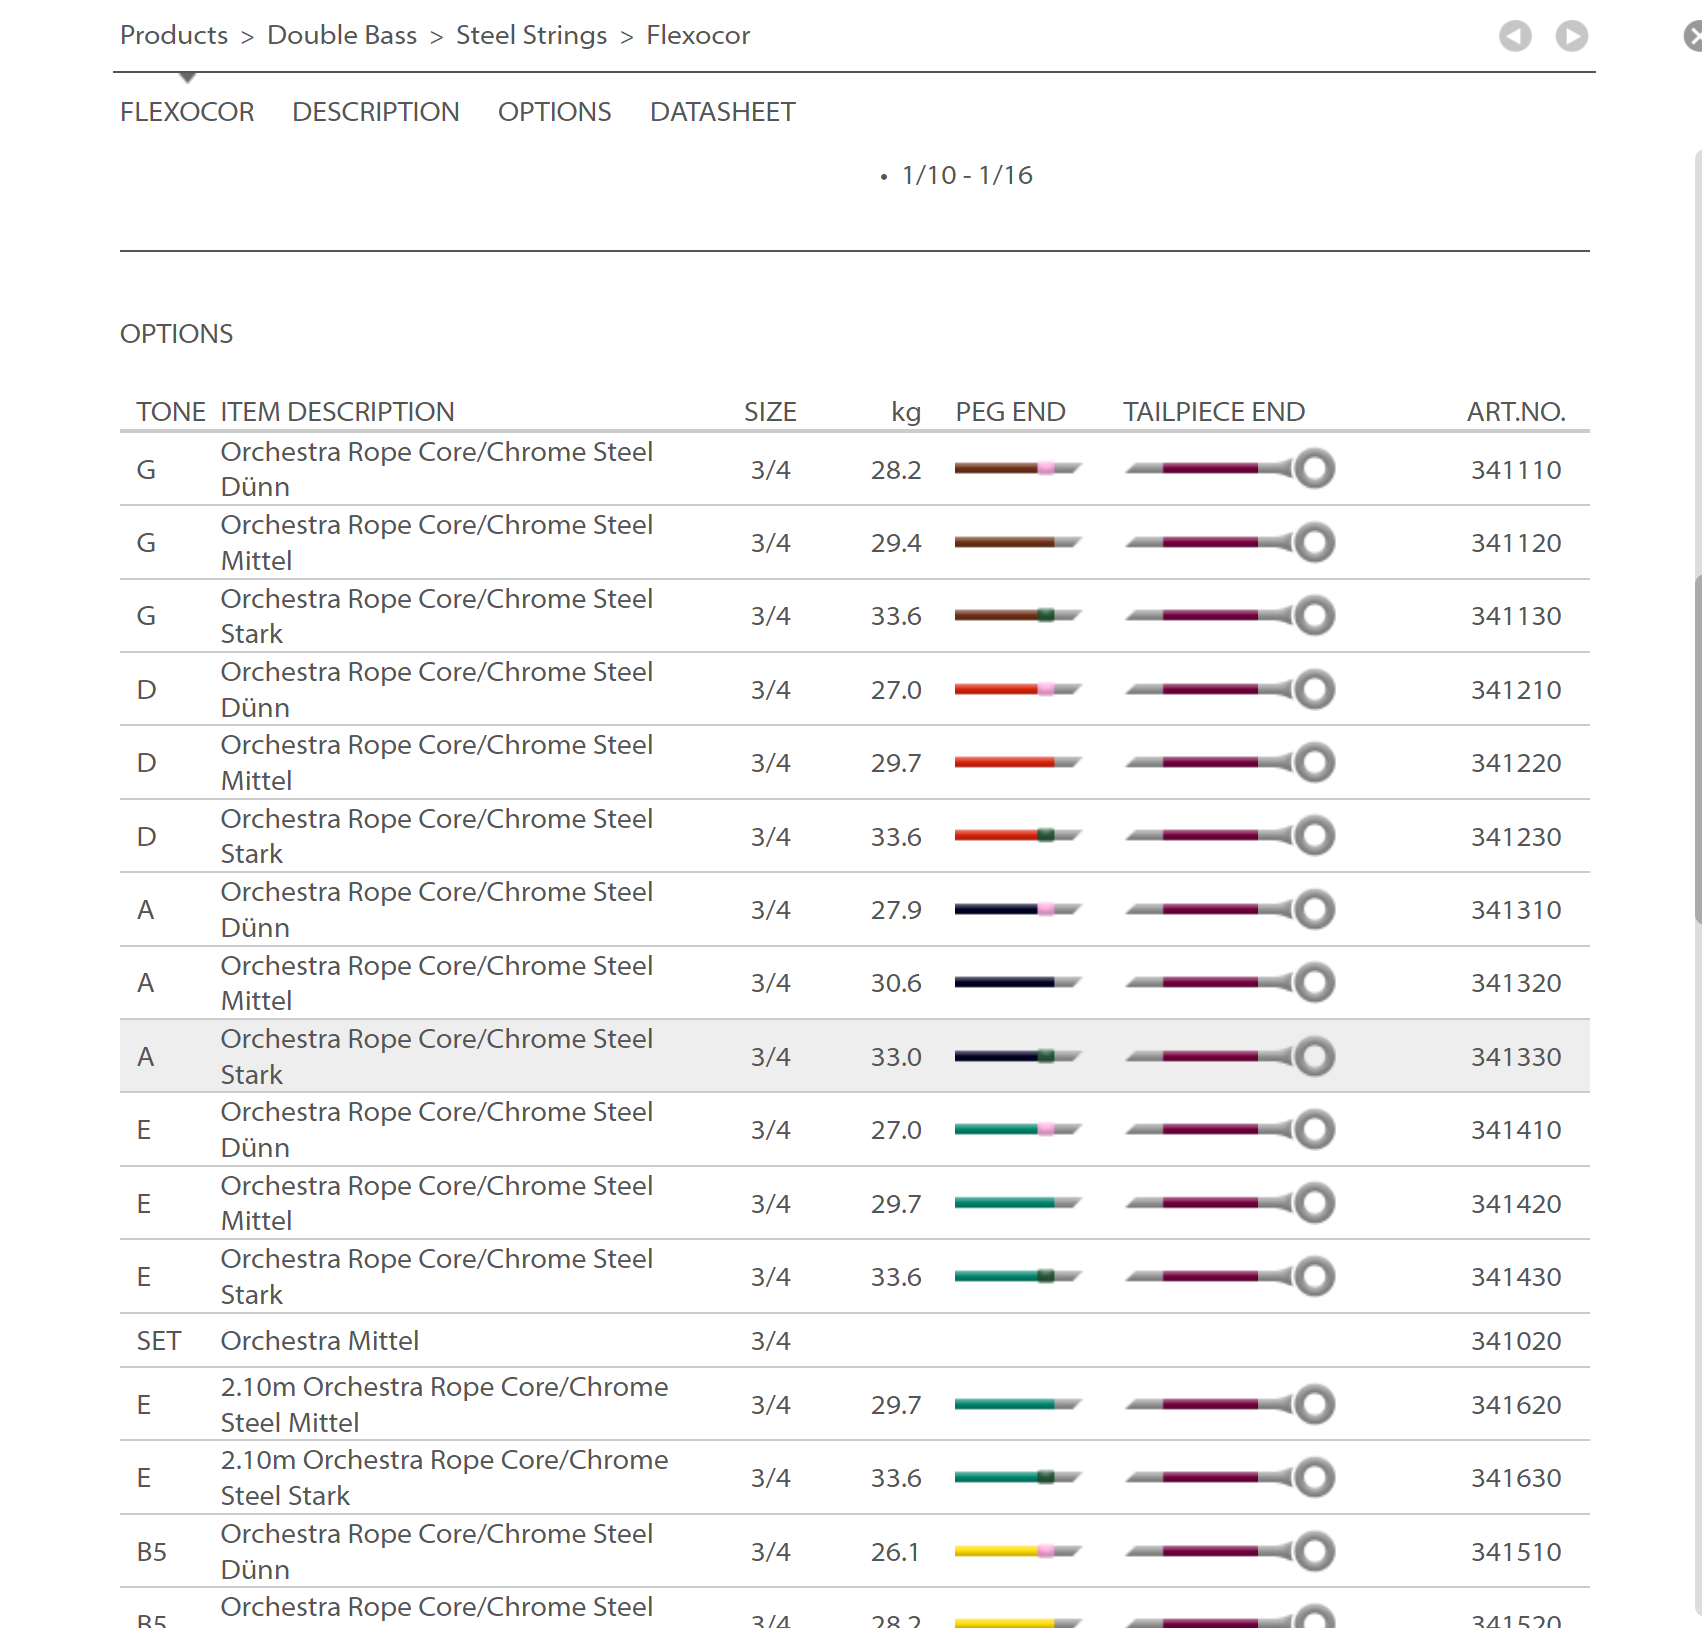Click the ART.NO. column header

(1516, 412)
